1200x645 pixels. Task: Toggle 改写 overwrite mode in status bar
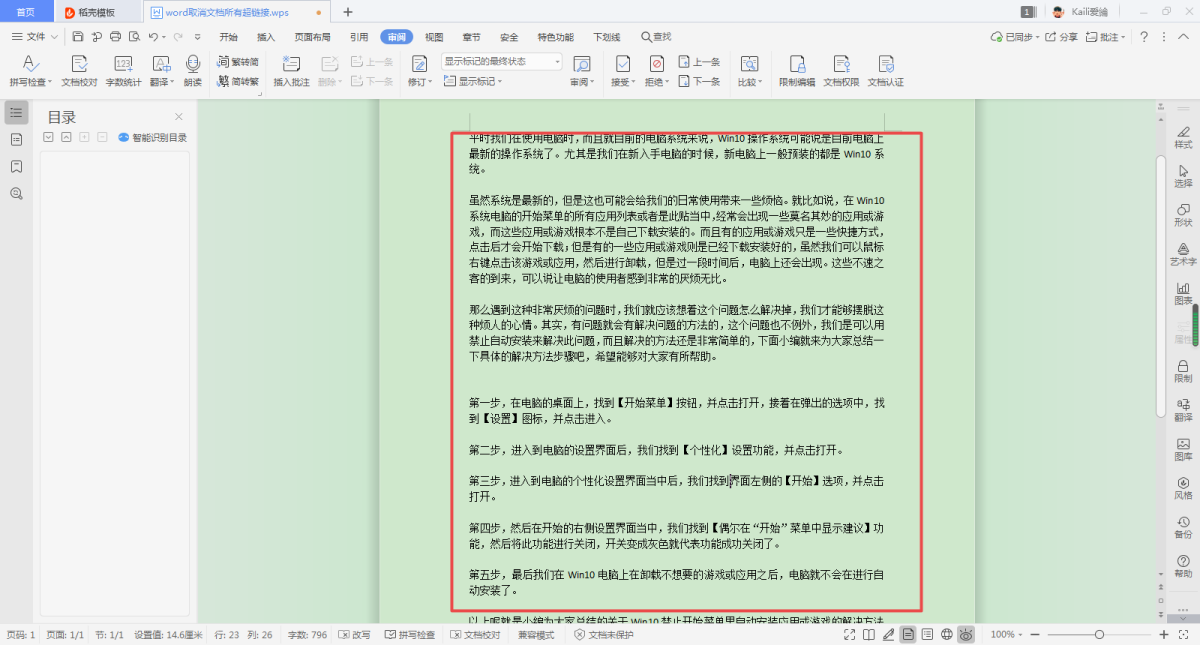(x=354, y=635)
